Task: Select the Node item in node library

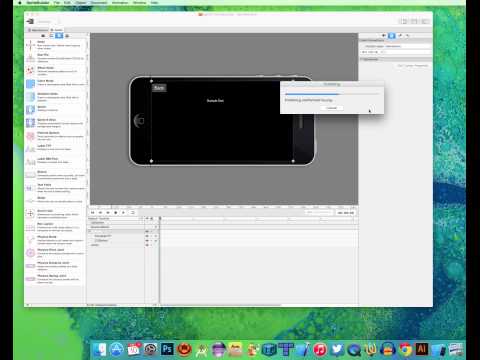Action: click(55, 45)
